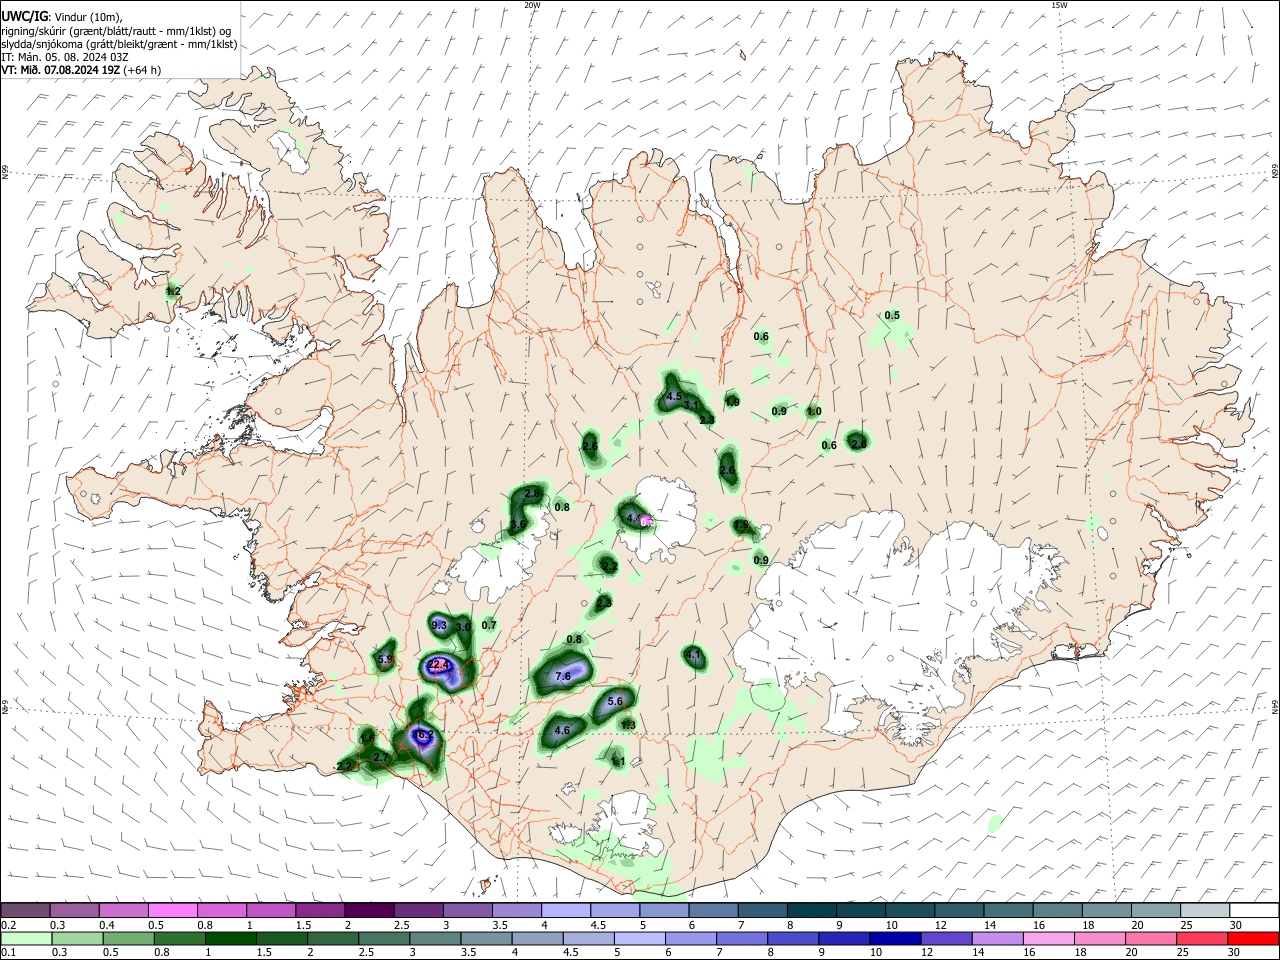Select the dark teal snow swatch labelled 8
Viewport: 1280px width, 960px height.
(x=814, y=910)
